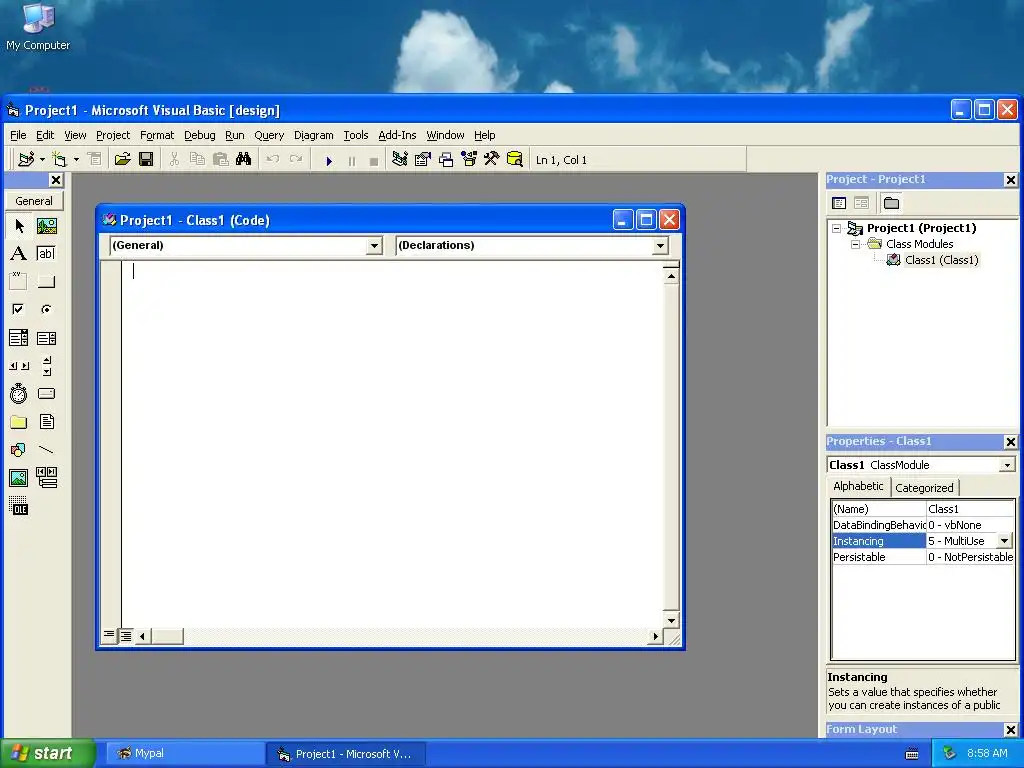This screenshot has width=1024, height=768.
Task: Select the horizontal scroll bar control
Action: coord(19,366)
